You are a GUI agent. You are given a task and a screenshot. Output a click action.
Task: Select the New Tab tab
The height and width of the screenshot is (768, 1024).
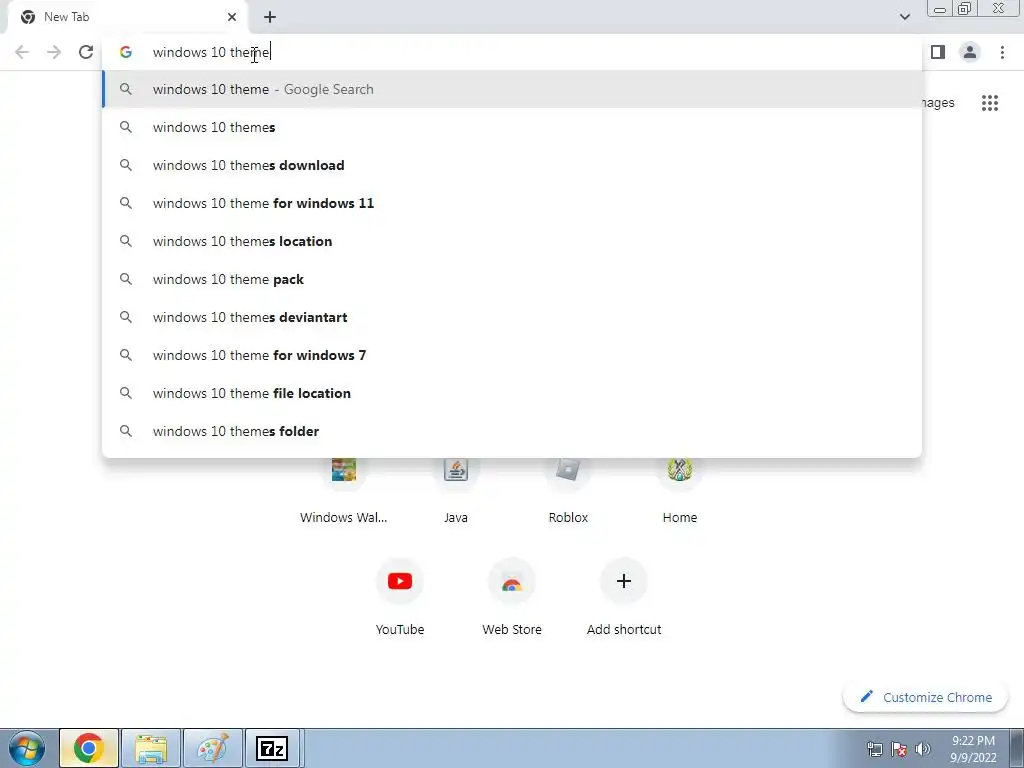(128, 18)
